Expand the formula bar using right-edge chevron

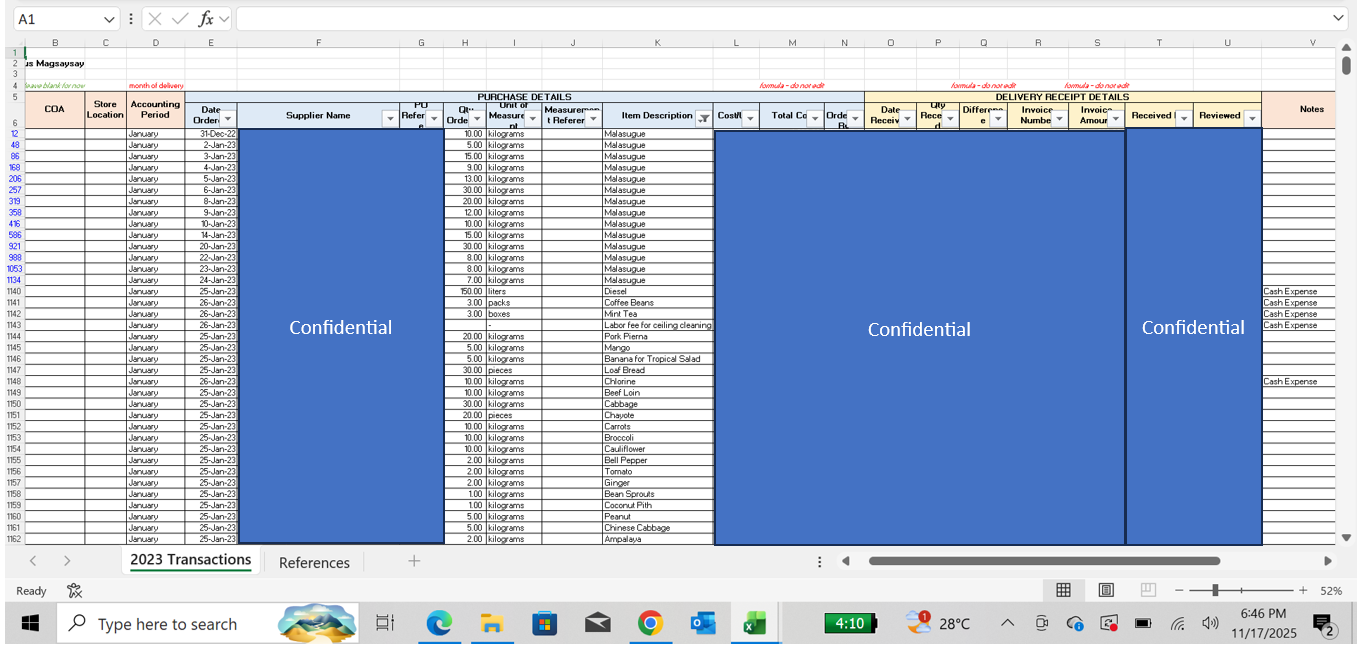1339,19
